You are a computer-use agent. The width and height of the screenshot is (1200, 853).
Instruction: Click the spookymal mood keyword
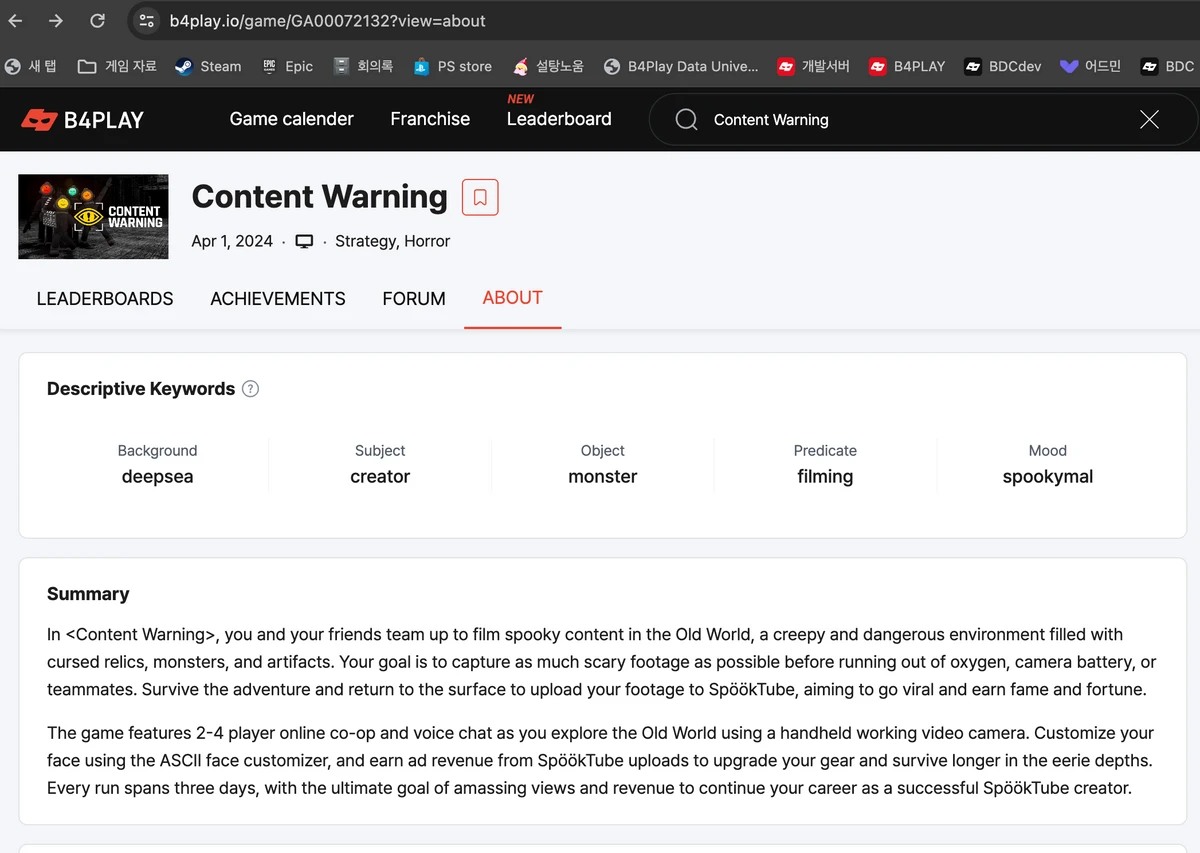[x=1048, y=477]
